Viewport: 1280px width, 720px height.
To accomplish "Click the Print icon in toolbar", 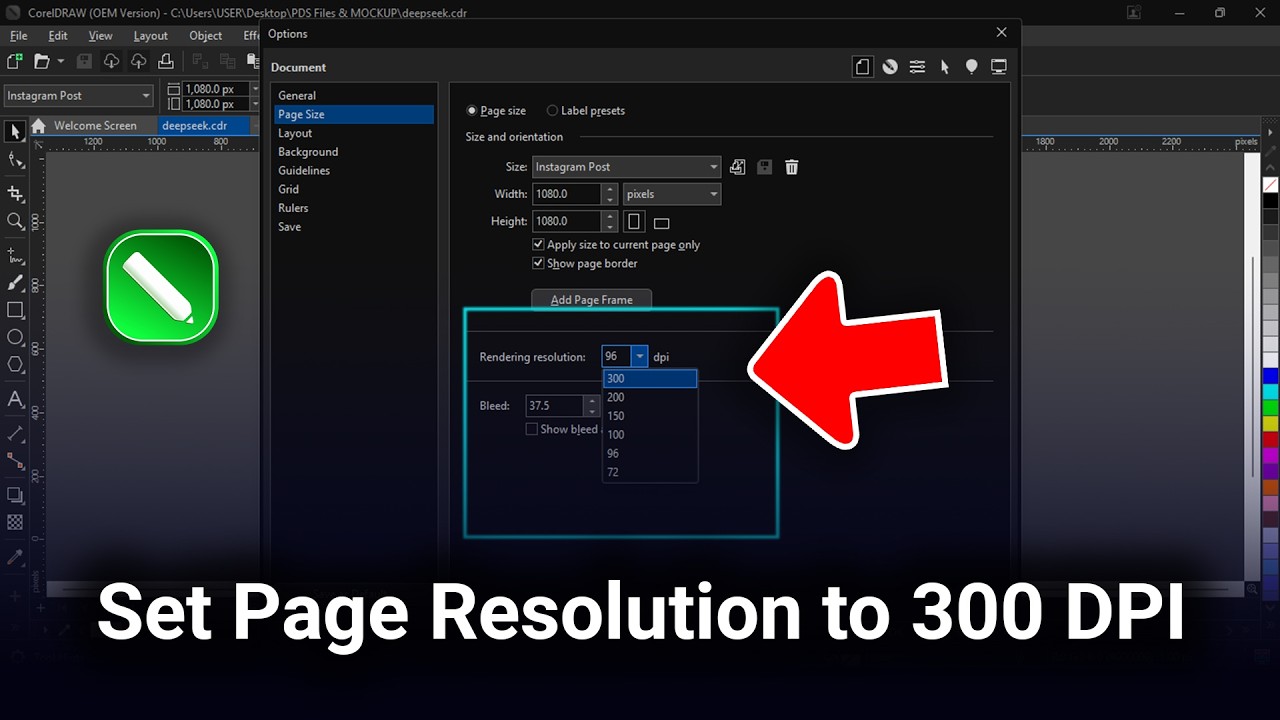I will coord(166,62).
